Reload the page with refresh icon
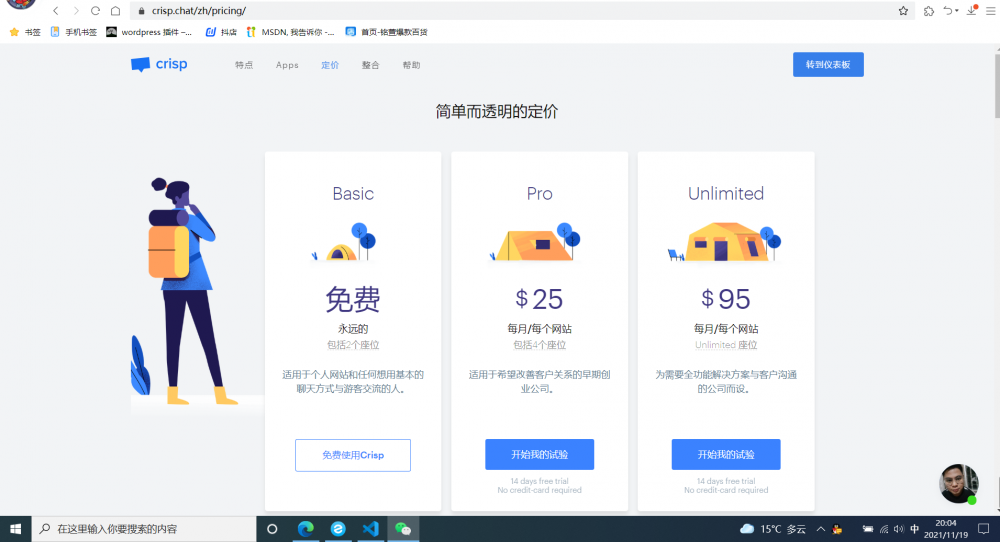This screenshot has width=1000, height=542. point(96,11)
